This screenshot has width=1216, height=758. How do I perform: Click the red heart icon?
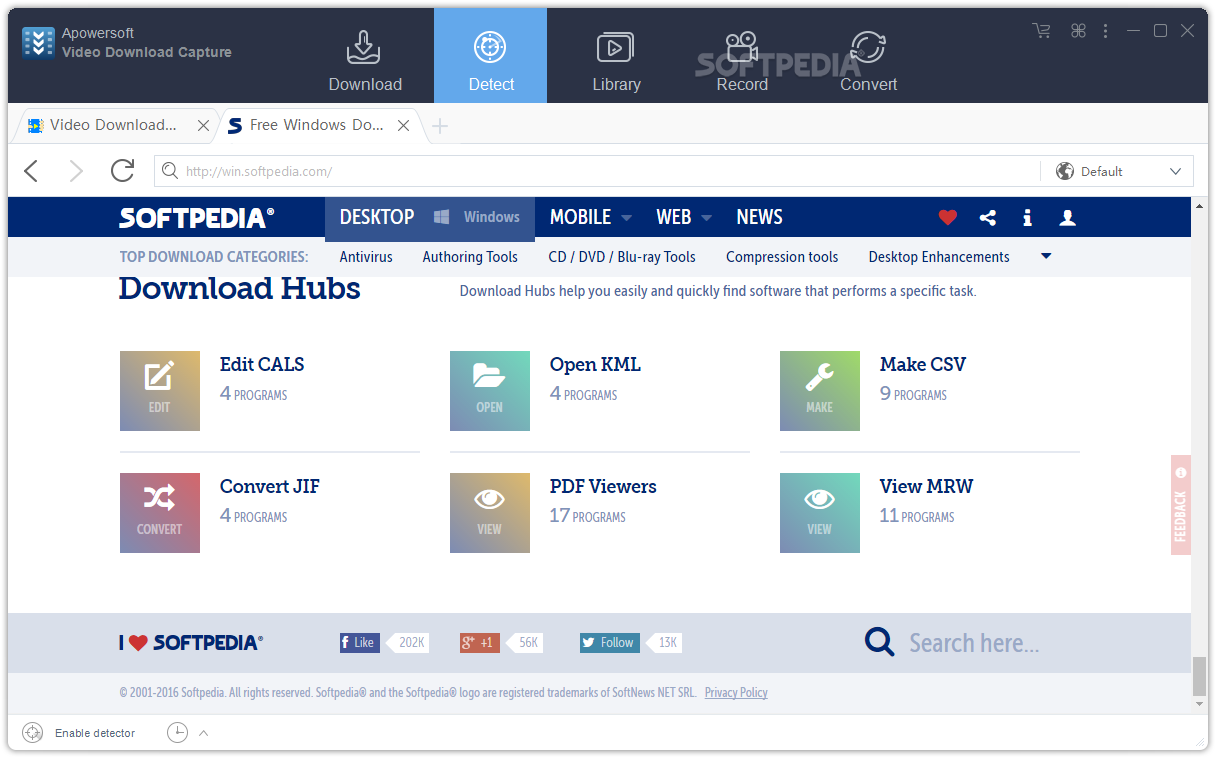[948, 217]
